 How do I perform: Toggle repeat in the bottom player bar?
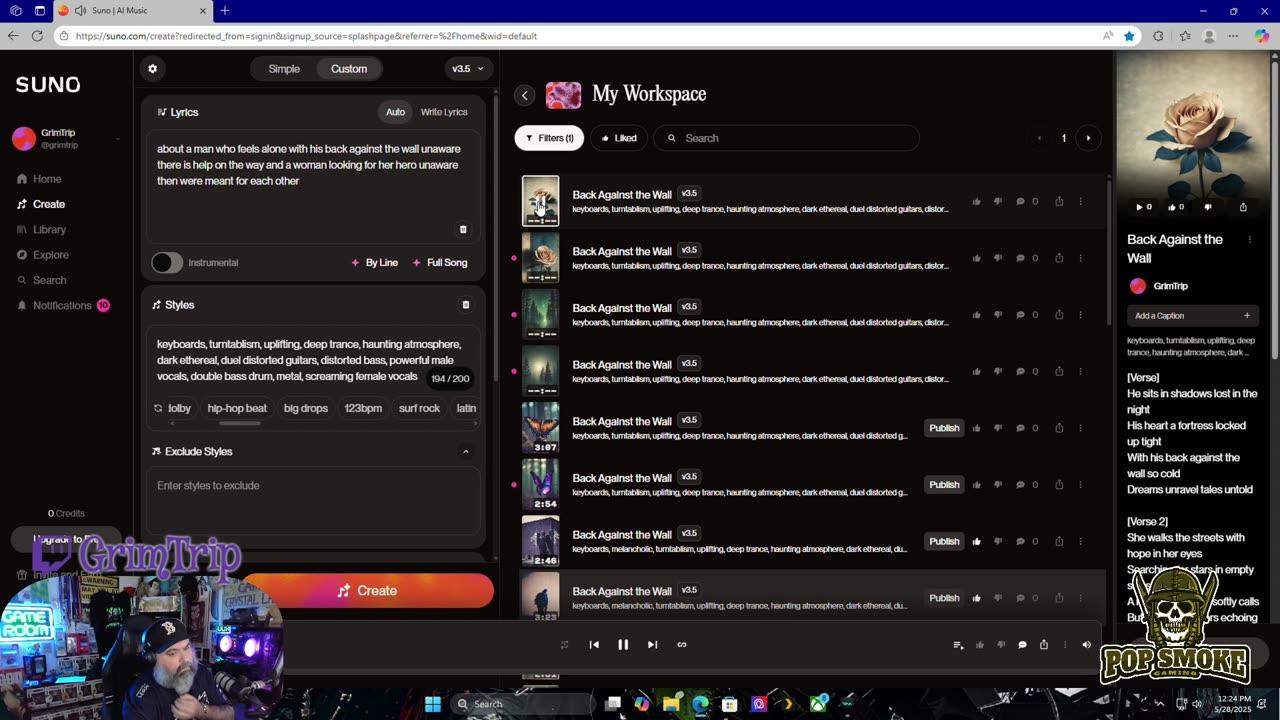(x=564, y=645)
